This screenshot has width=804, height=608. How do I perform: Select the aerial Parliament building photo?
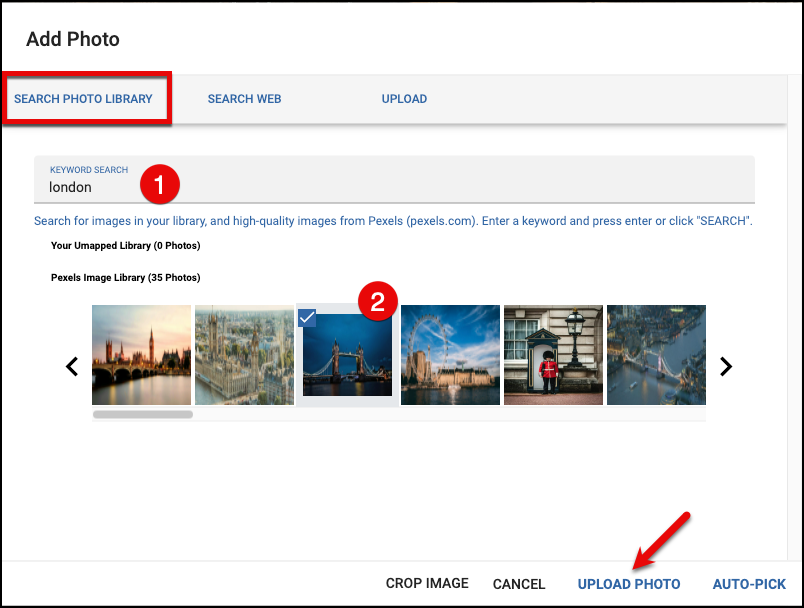tap(245, 355)
